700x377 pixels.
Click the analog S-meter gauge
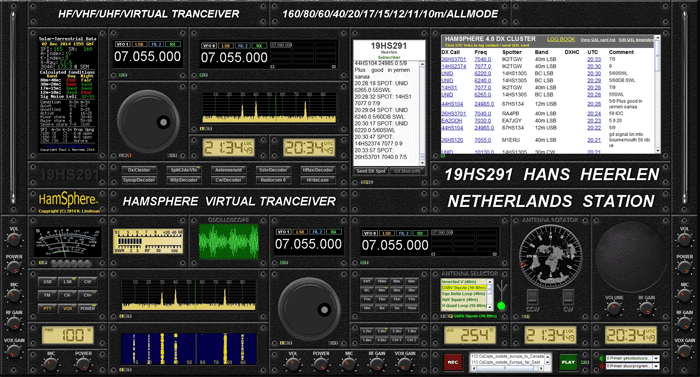pyautogui.click(x=68, y=242)
